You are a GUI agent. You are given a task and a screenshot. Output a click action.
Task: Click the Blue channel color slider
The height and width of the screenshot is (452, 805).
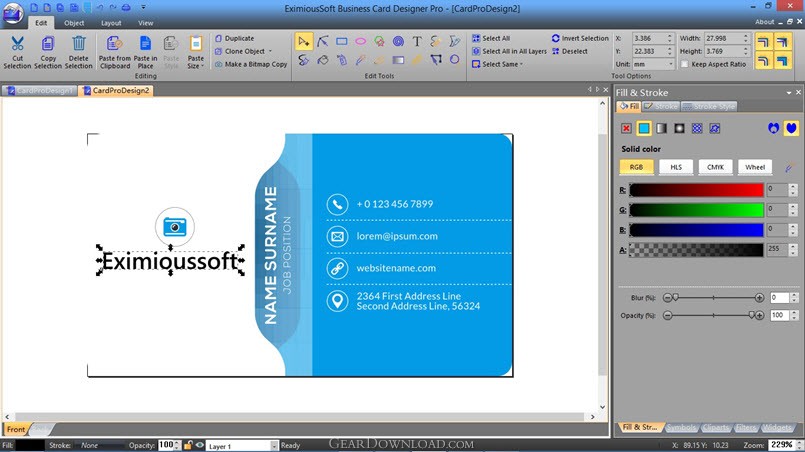[x=696, y=230]
